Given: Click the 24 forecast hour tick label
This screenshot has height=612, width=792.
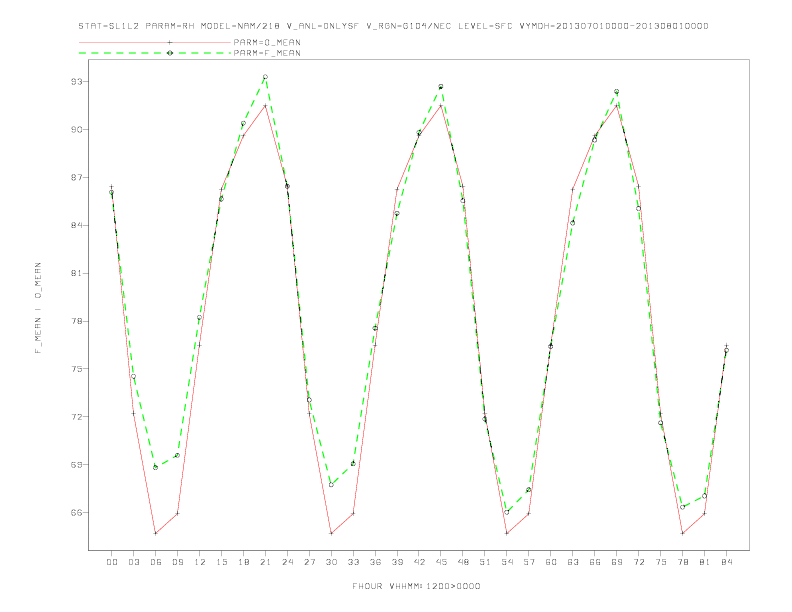Looking at the screenshot, I should (287, 562).
